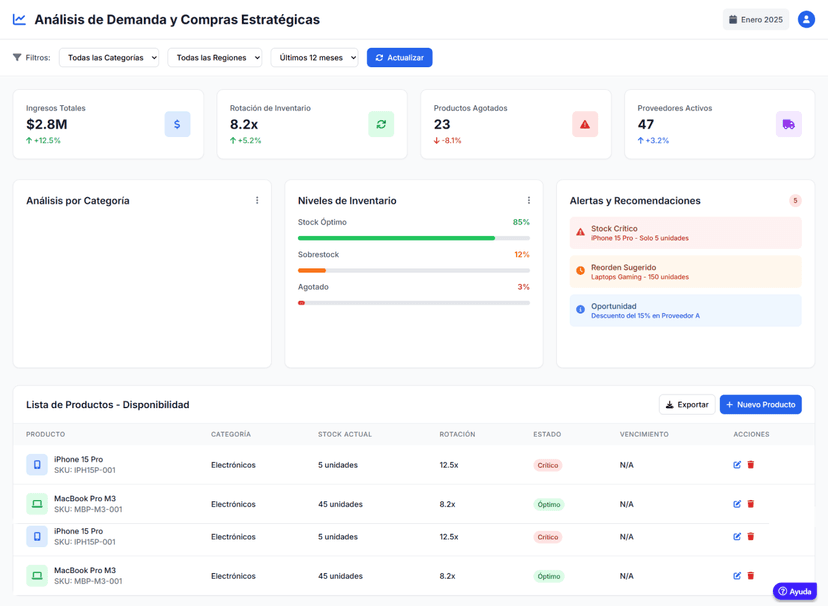Click the VENCIMIENTO column header

(644, 434)
